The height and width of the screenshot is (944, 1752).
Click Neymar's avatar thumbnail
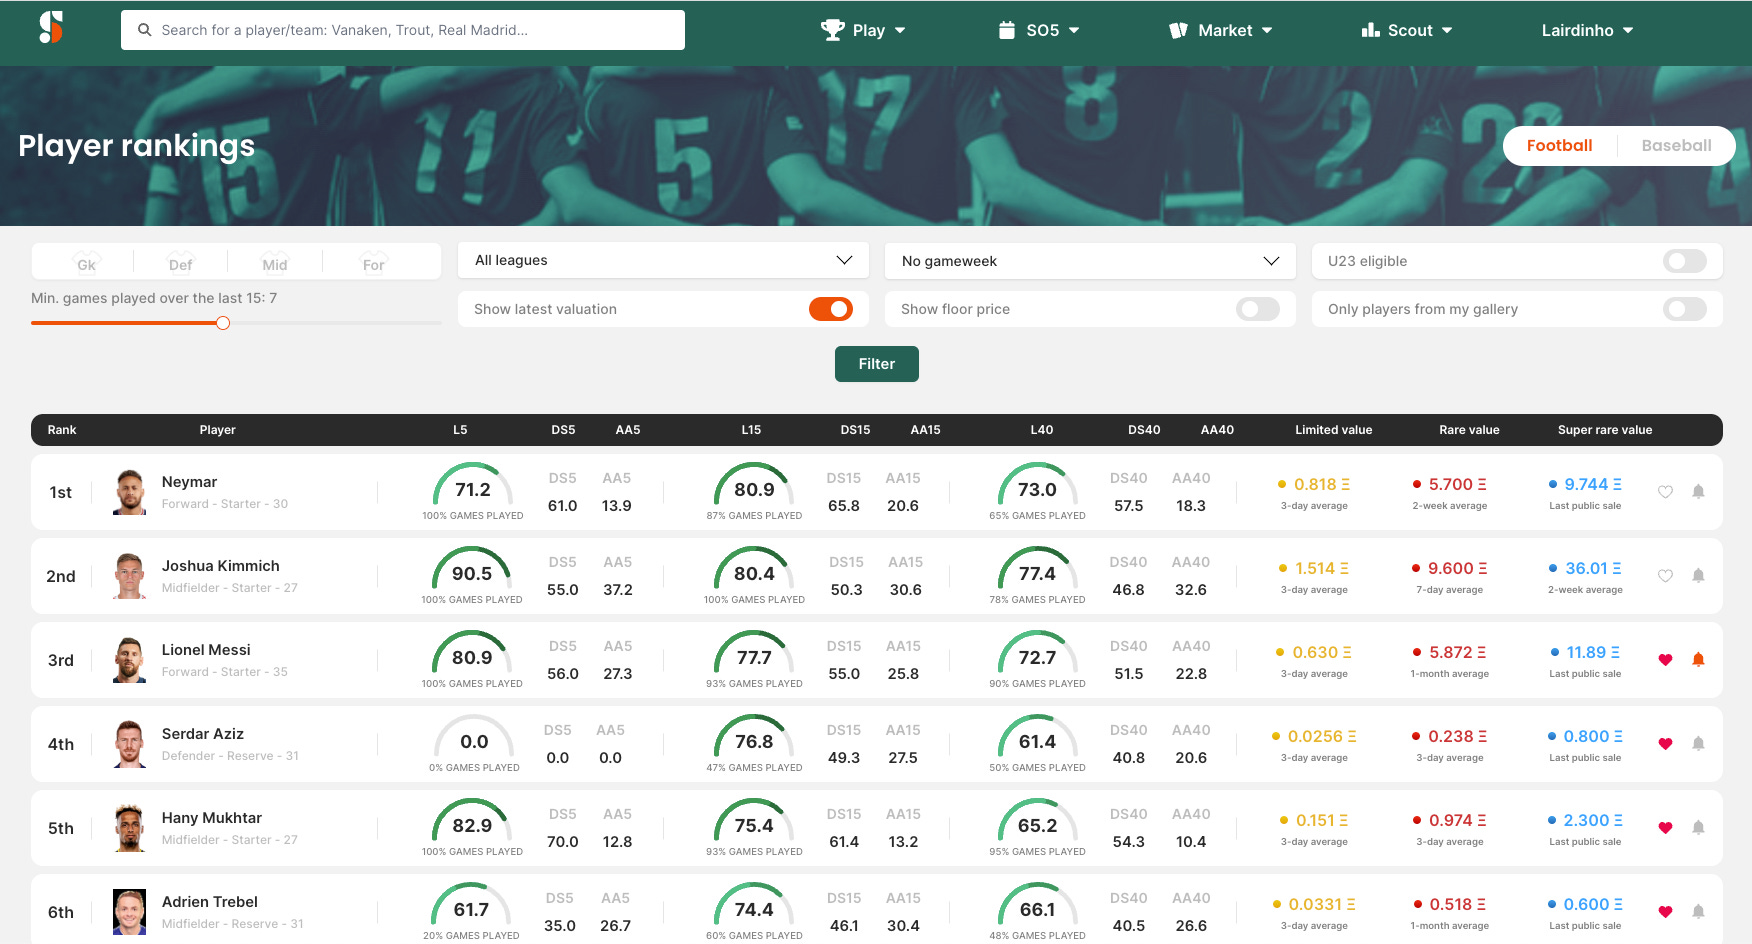pos(129,492)
